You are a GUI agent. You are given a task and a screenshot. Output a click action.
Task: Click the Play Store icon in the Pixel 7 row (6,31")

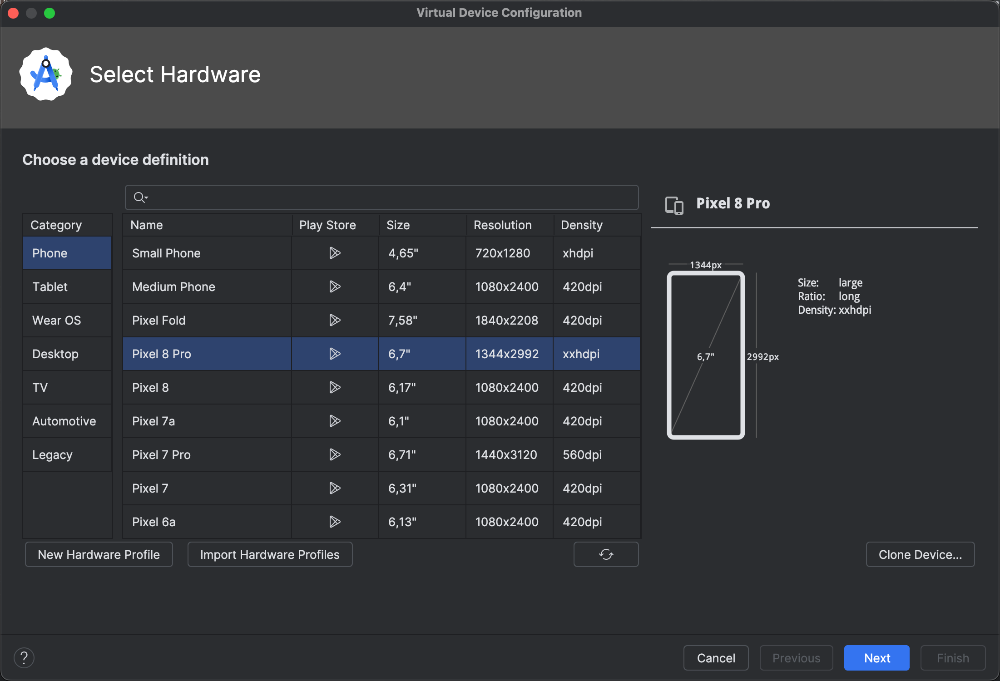335,488
